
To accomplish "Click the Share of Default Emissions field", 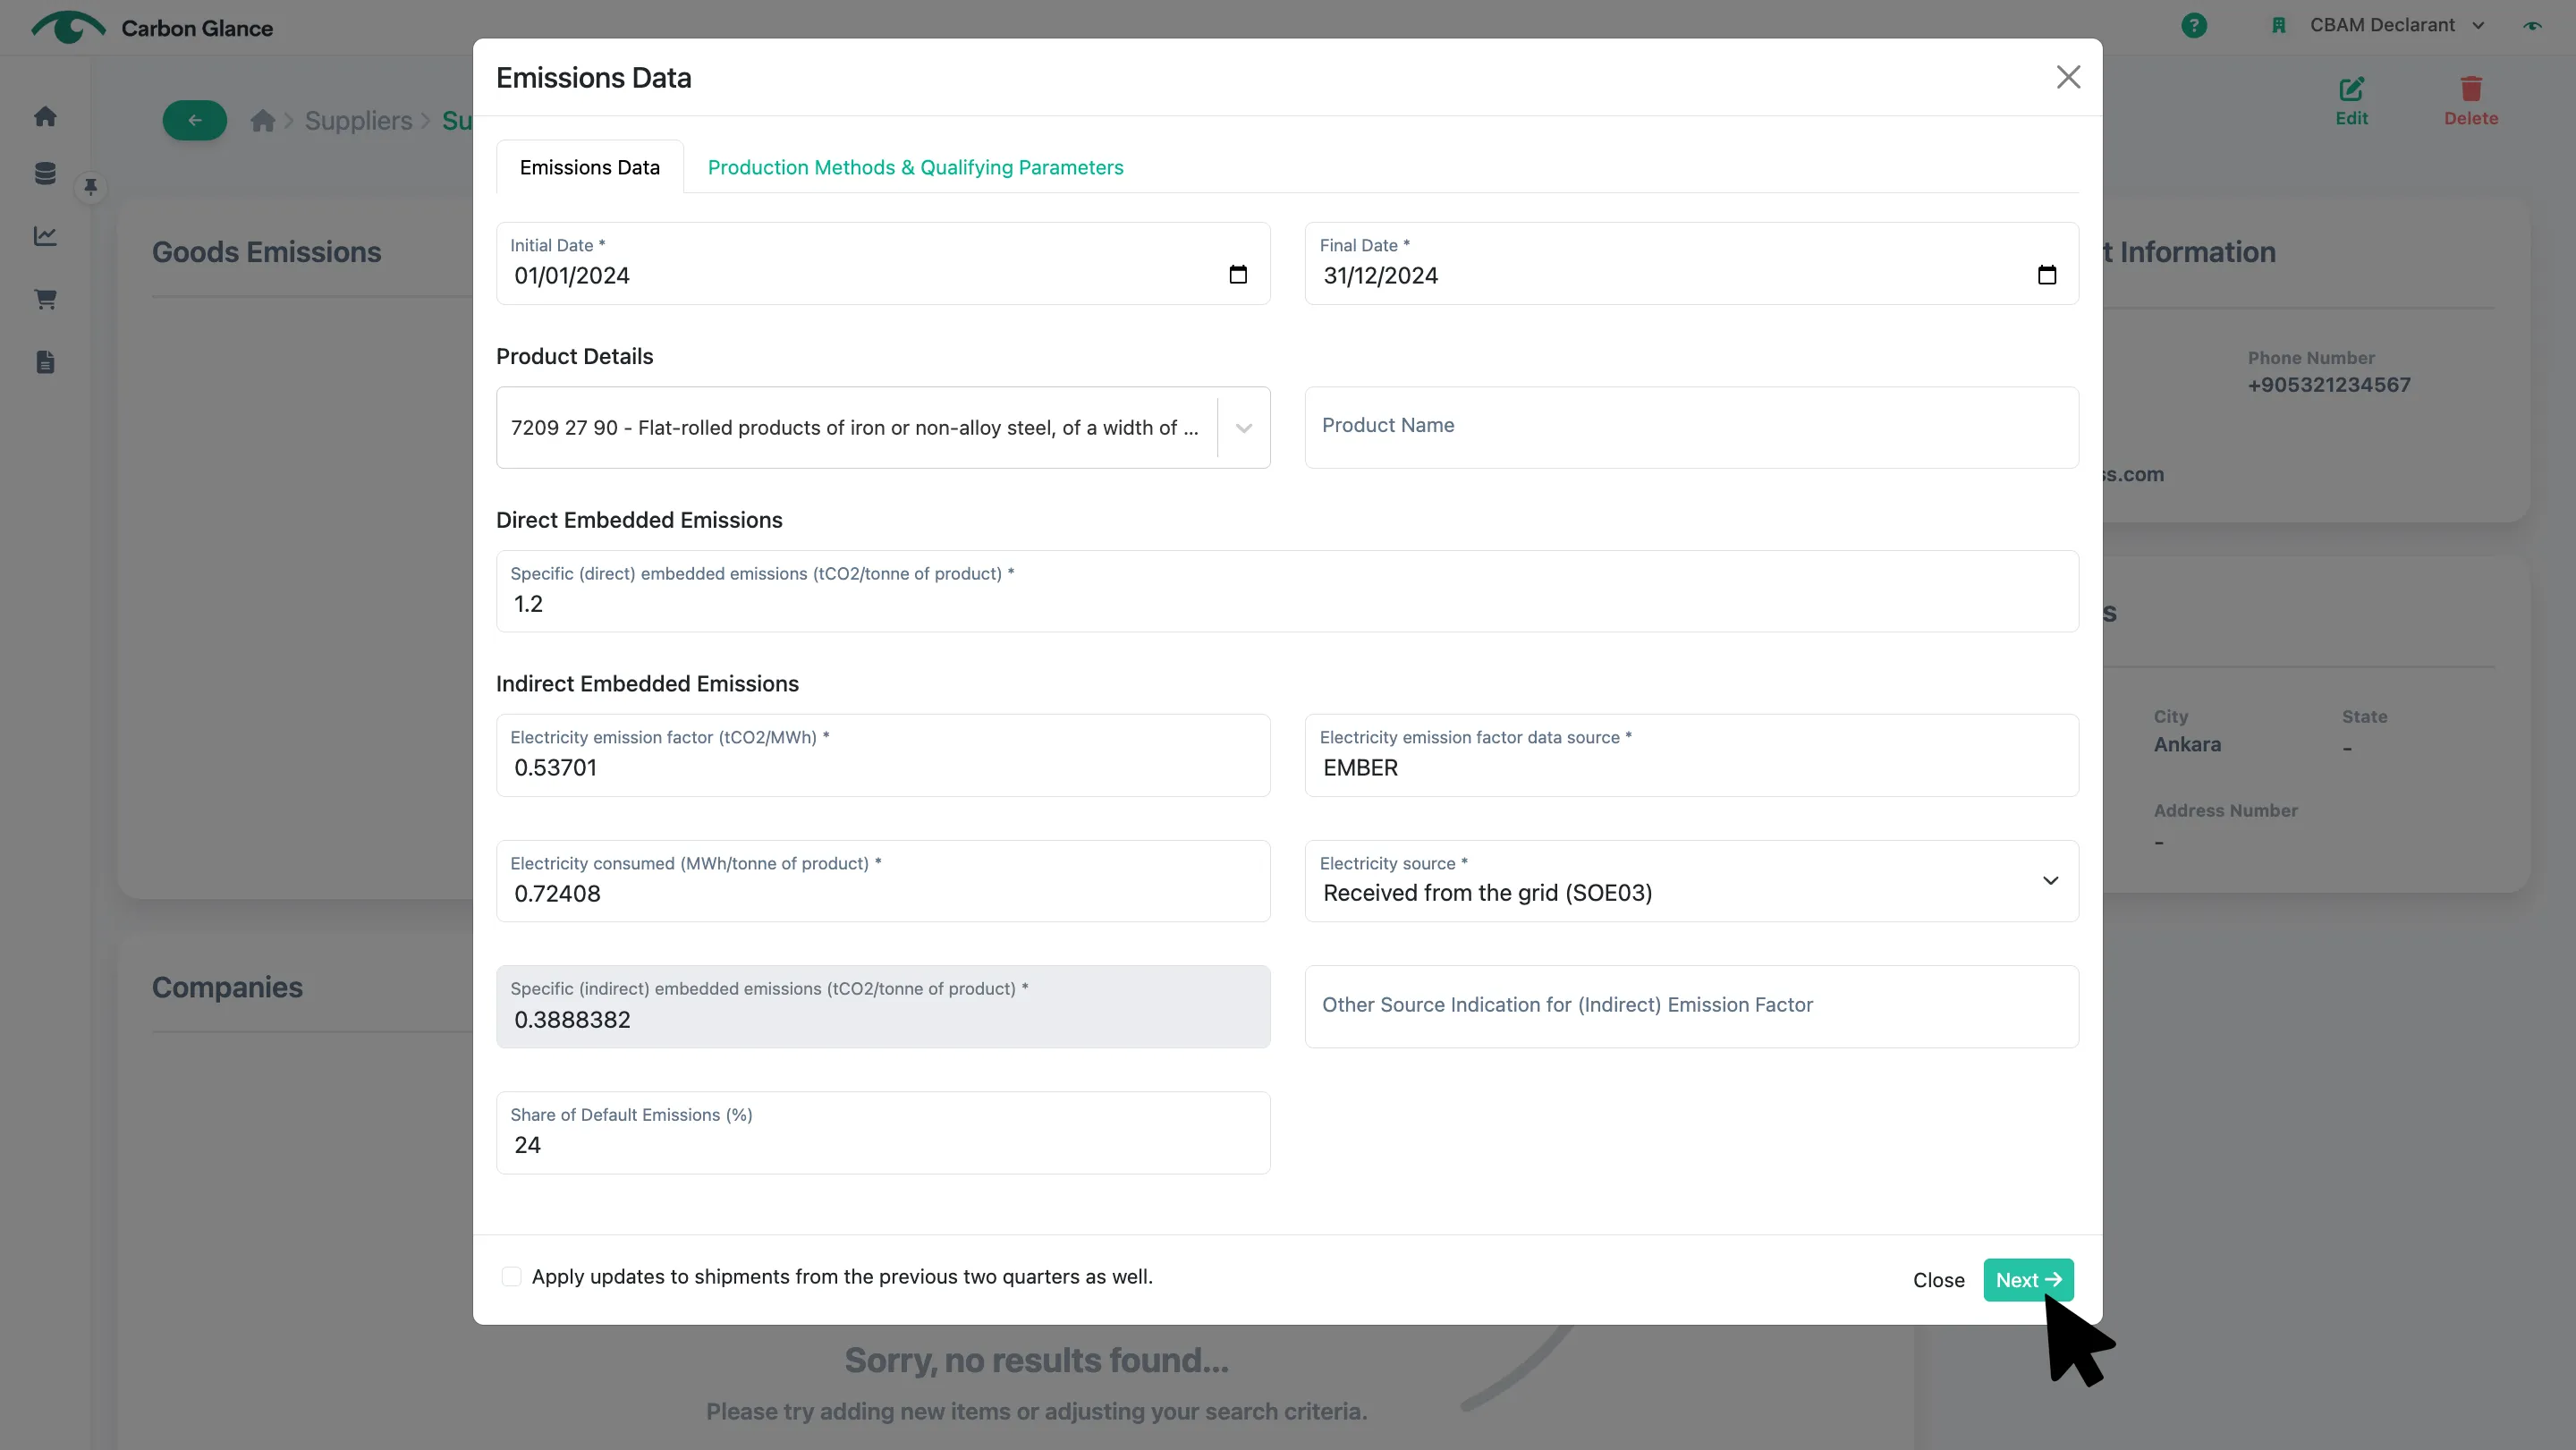I will [x=883, y=1132].
